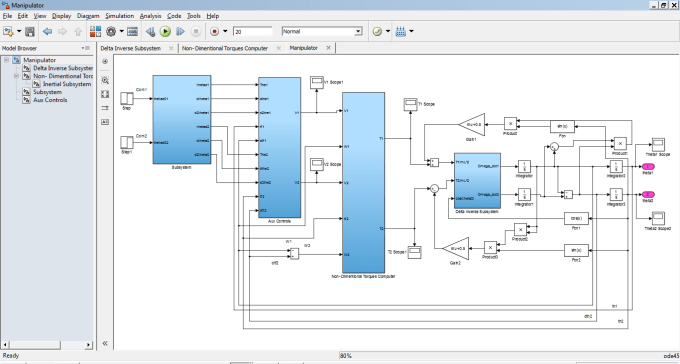Open the Code menu

click(174, 16)
